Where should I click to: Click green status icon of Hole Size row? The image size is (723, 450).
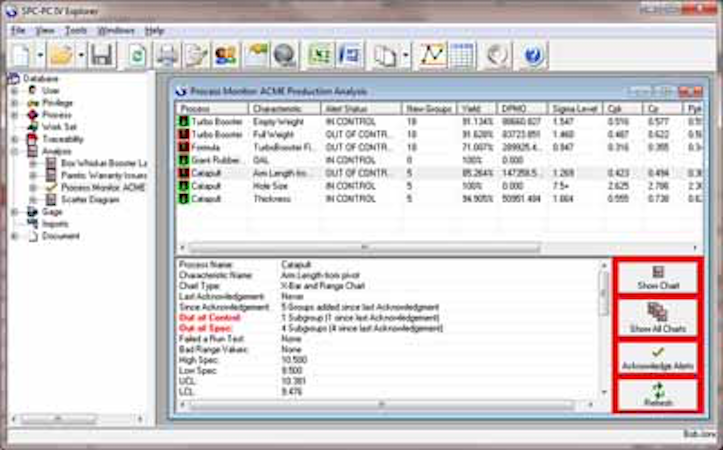184,186
